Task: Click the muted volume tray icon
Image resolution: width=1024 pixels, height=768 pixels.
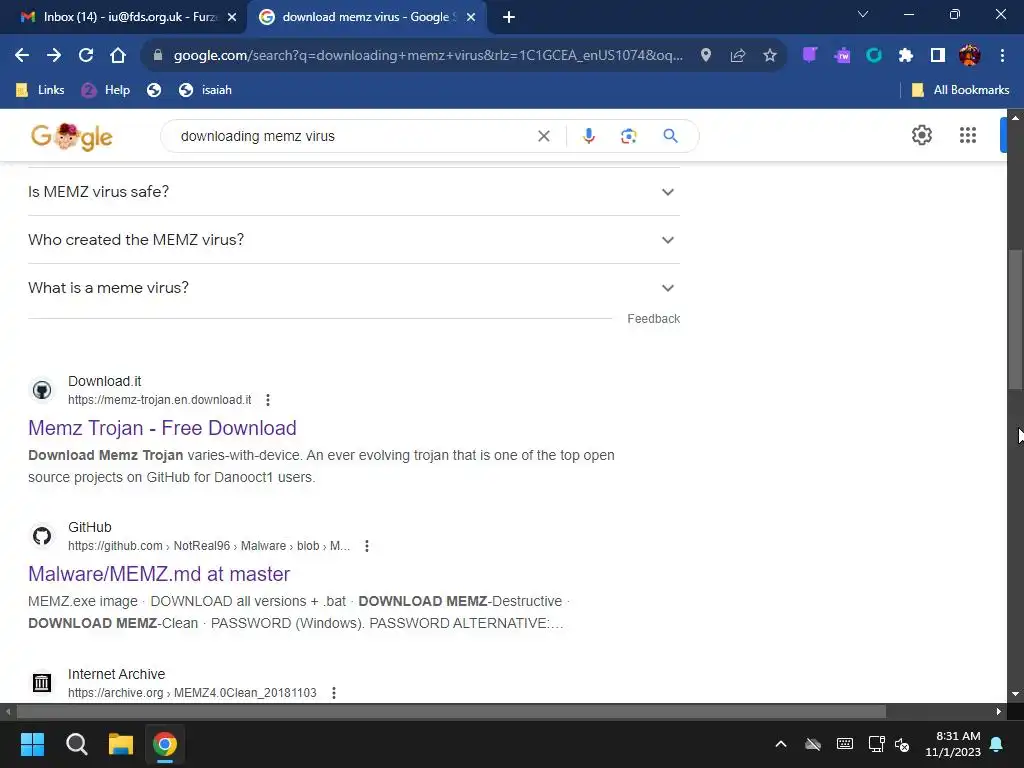Action: 903,744
